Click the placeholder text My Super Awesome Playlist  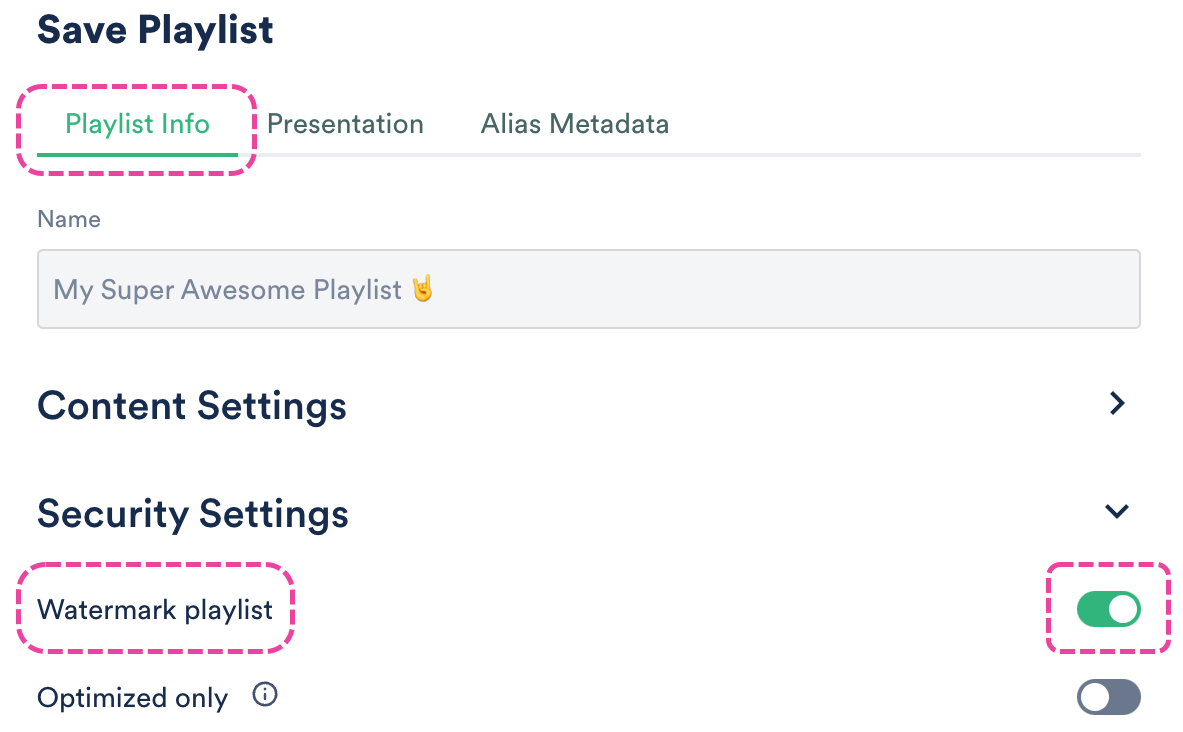tap(228, 290)
